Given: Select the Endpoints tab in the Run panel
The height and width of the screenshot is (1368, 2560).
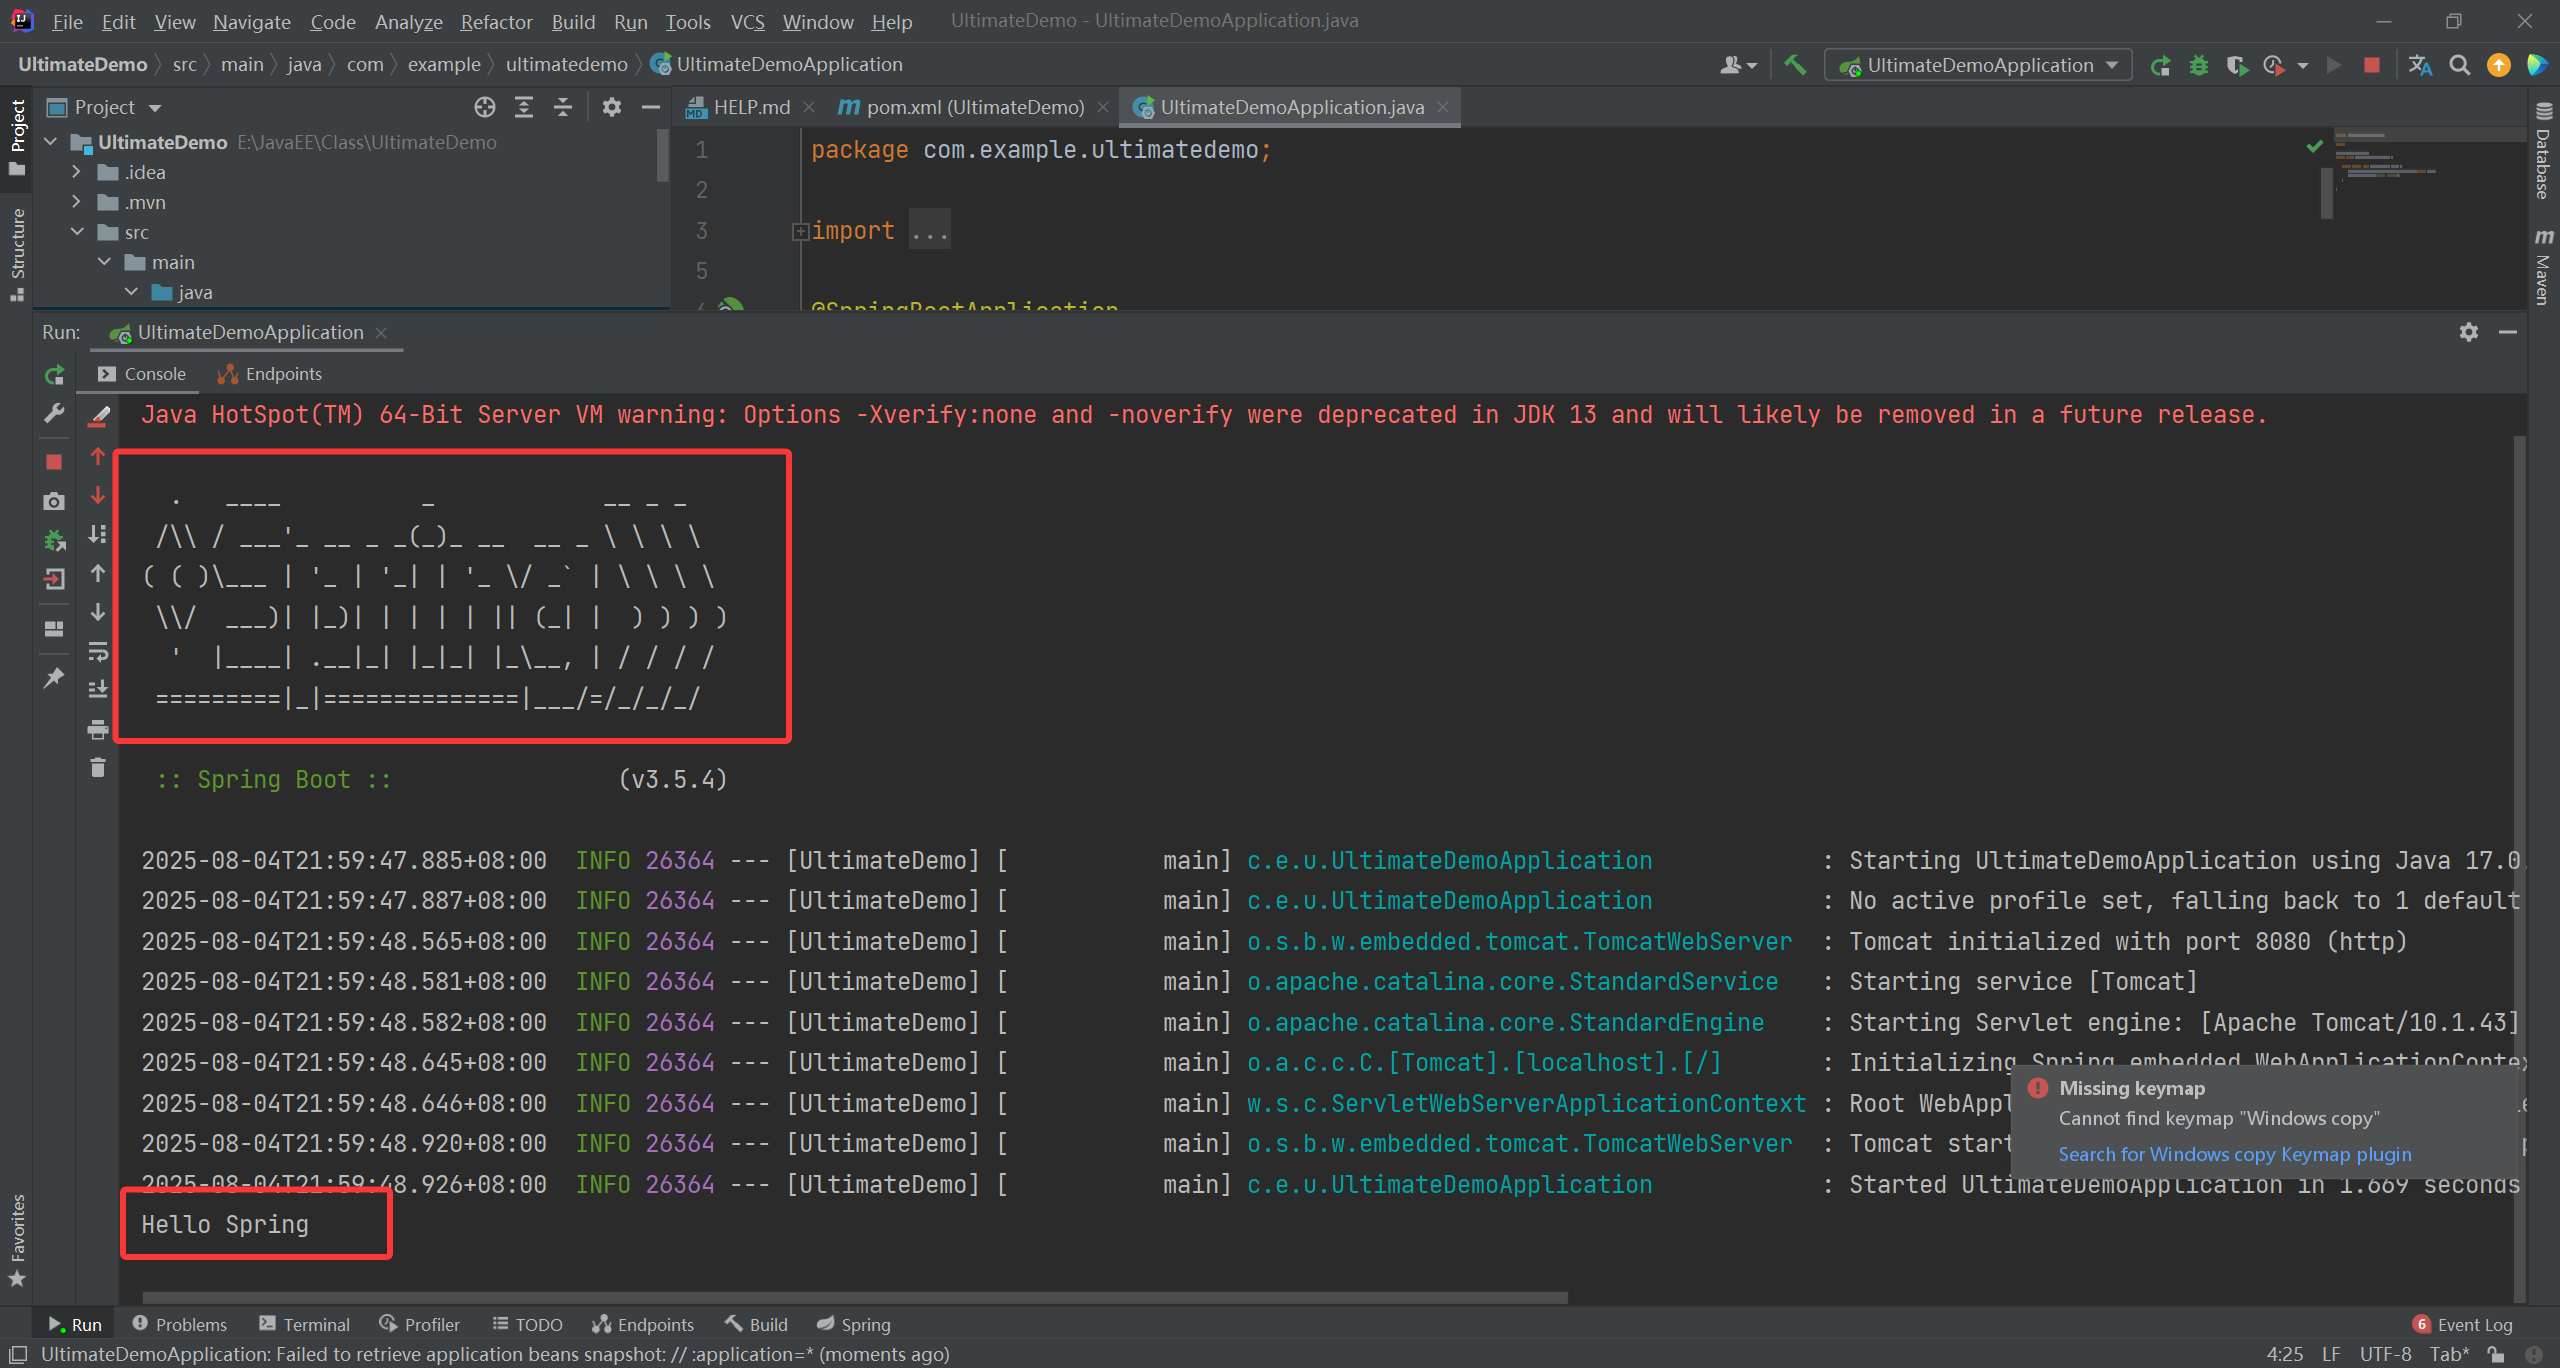Looking at the screenshot, I should (x=270, y=374).
